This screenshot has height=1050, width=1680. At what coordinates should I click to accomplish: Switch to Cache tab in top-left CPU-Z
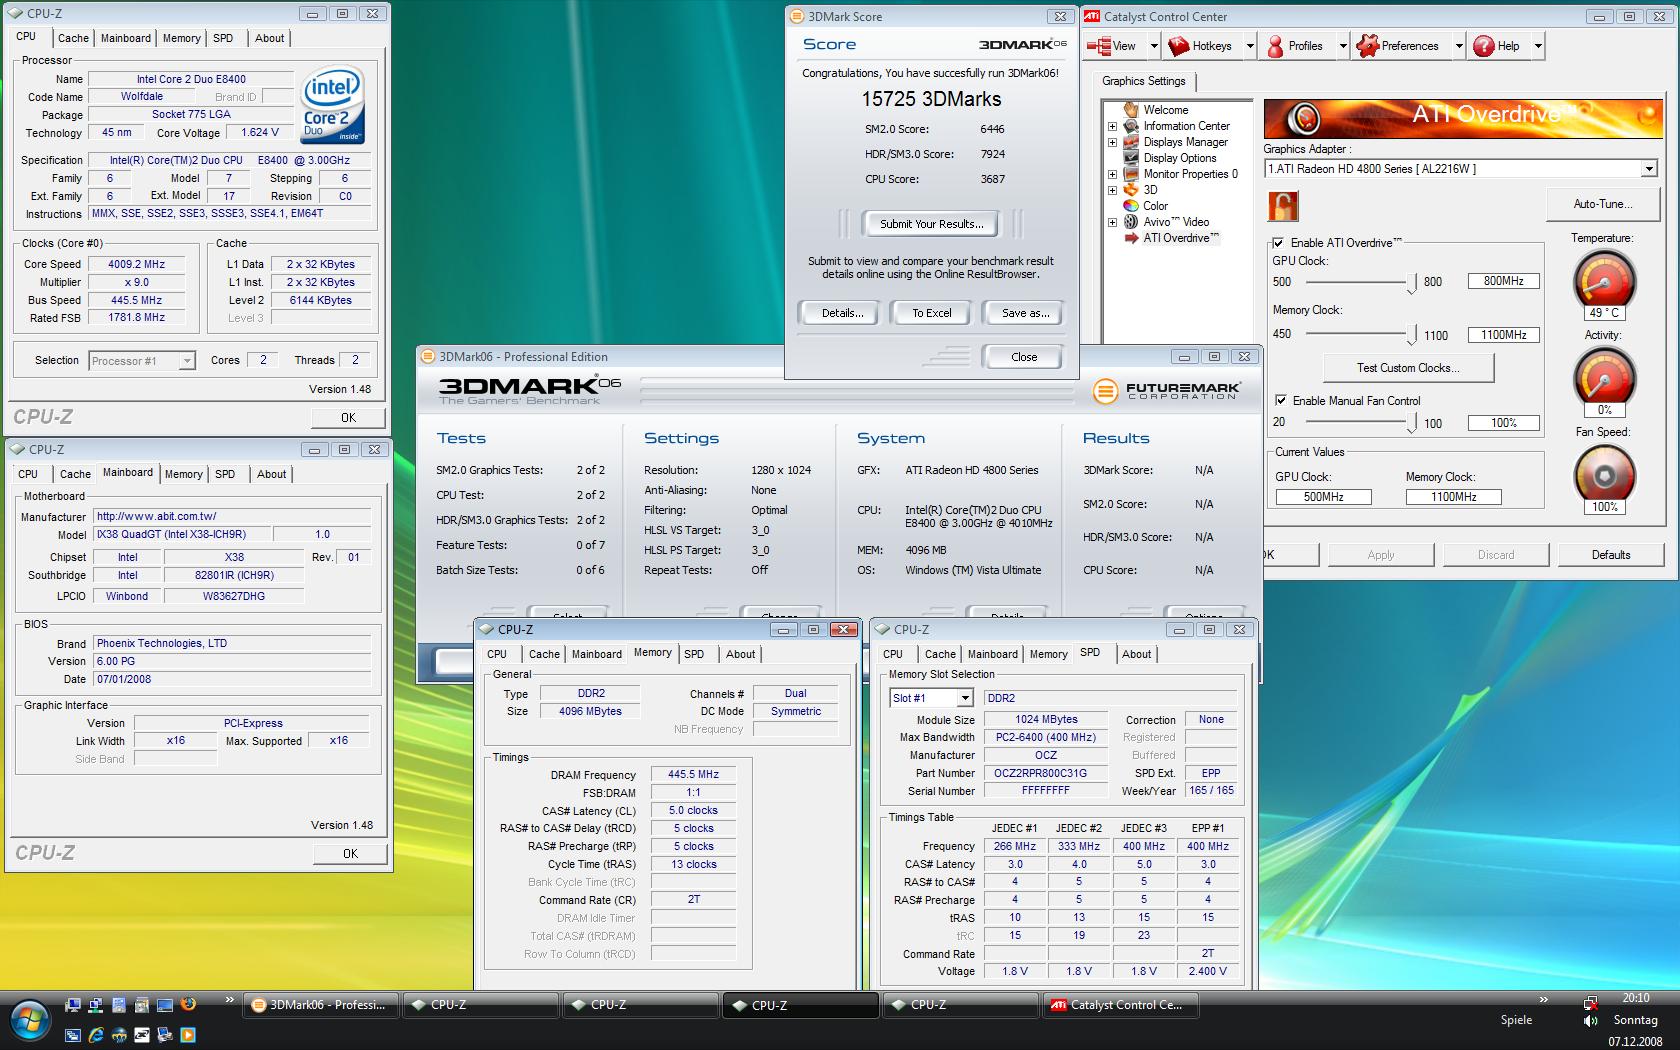[73, 38]
